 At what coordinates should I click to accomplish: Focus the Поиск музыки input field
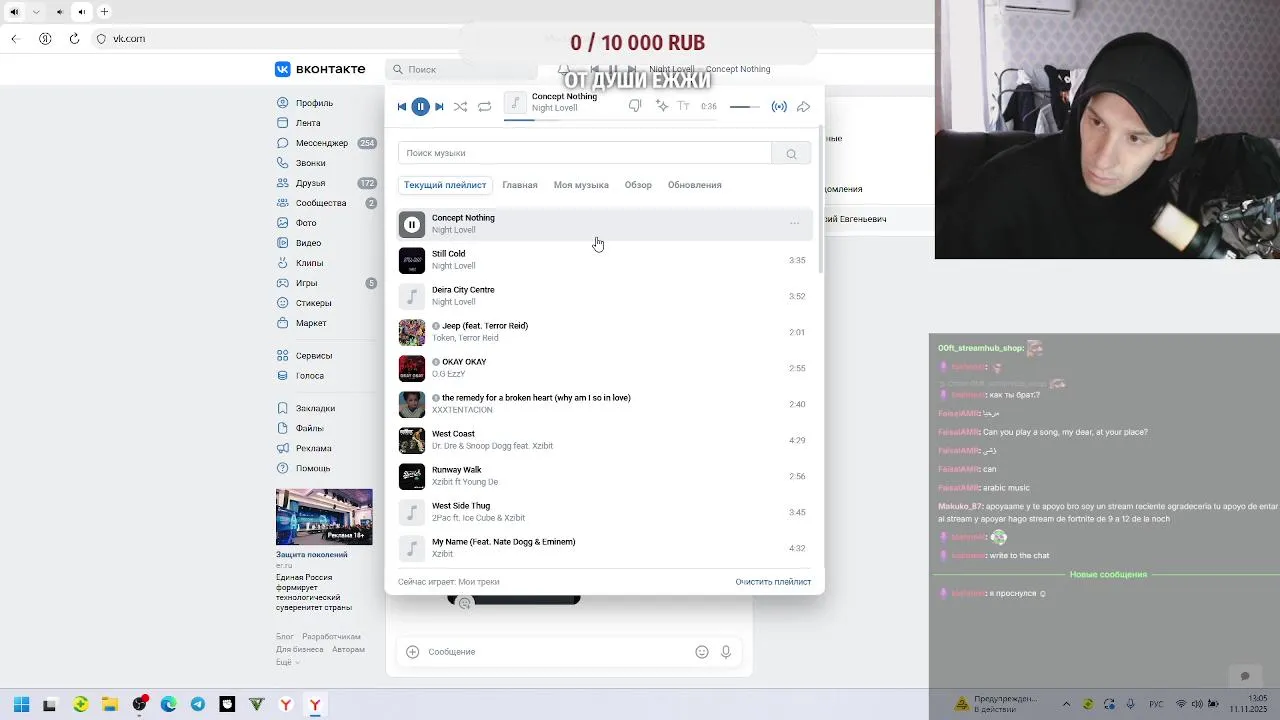585,153
